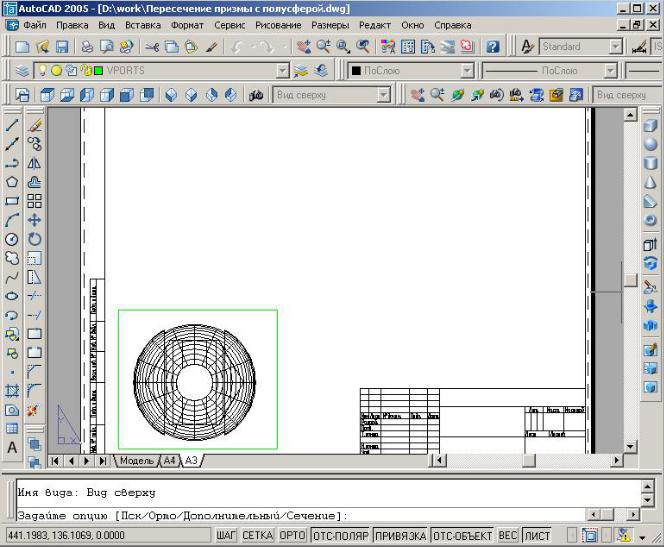Select the Hatch tool
Image resolution: width=664 pixels, height=547 pixels.
click(12, 390)
